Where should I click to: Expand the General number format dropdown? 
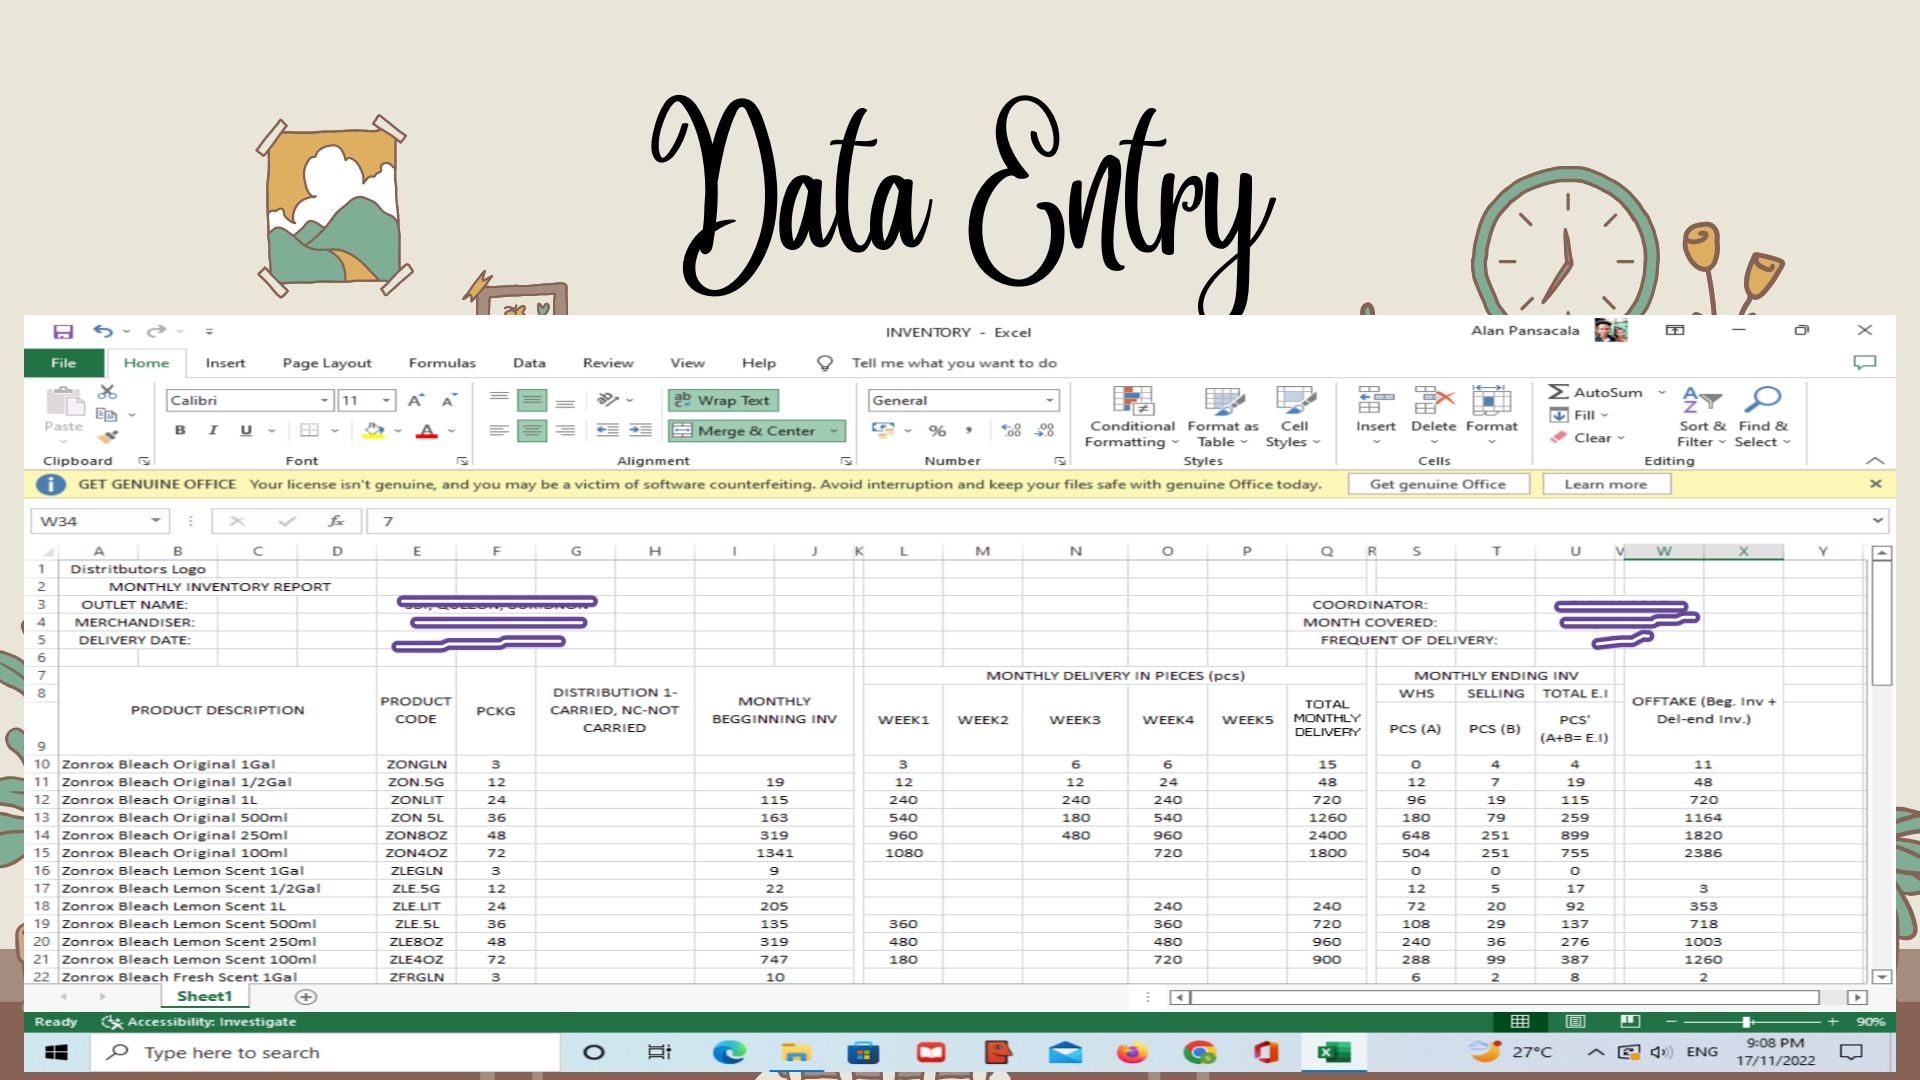pos(1049,401)
